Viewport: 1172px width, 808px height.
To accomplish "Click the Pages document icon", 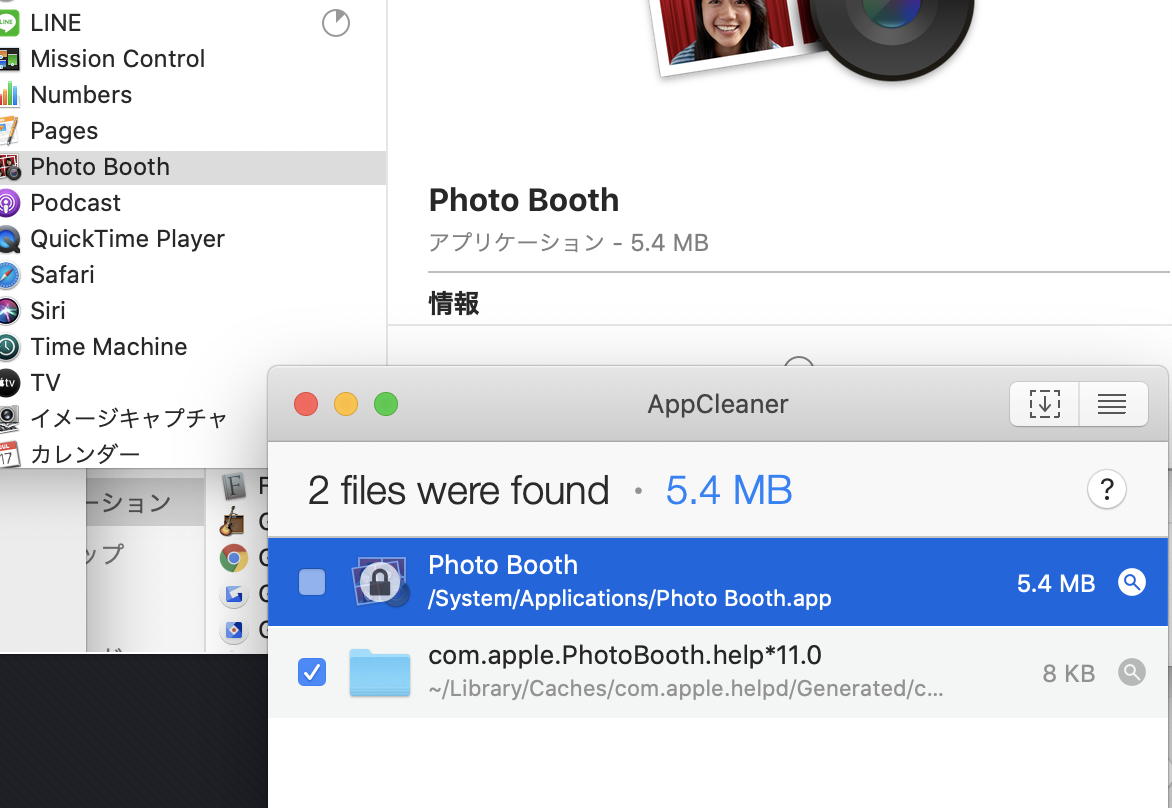I will click(8, 131).
